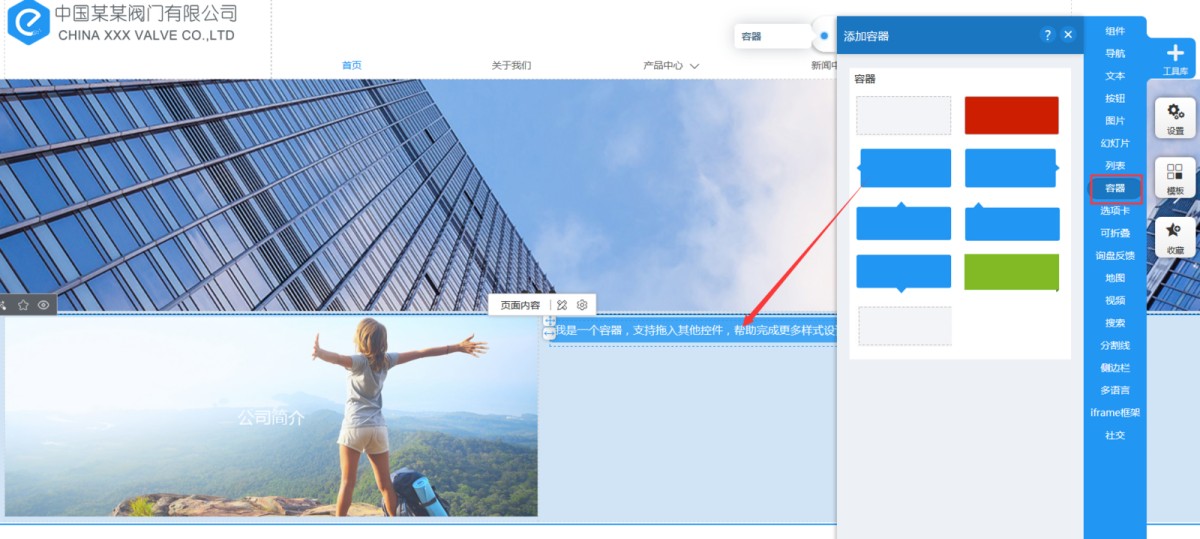This screenshot has width=1200, height=539.
Task: Choose the top dashed-outline container style
Action: pyautogui.click(x=903, y=115)
